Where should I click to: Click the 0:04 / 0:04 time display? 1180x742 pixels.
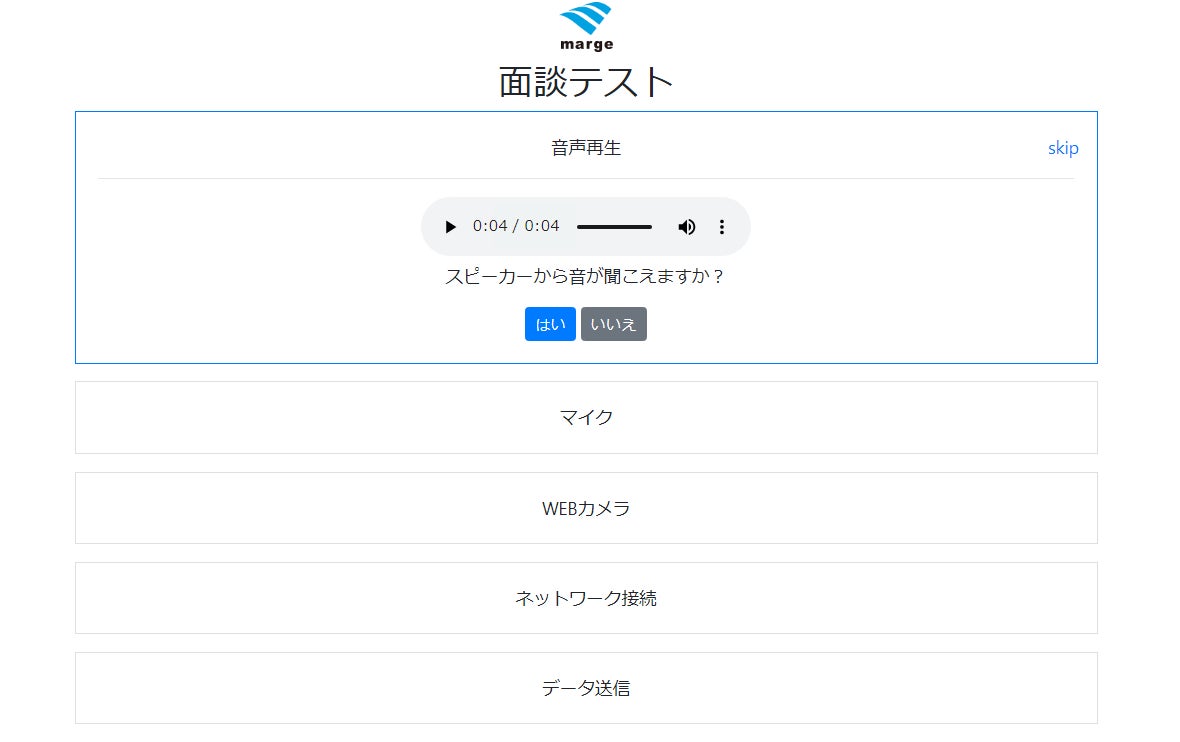pyautogui.click(x=515, y=226)
